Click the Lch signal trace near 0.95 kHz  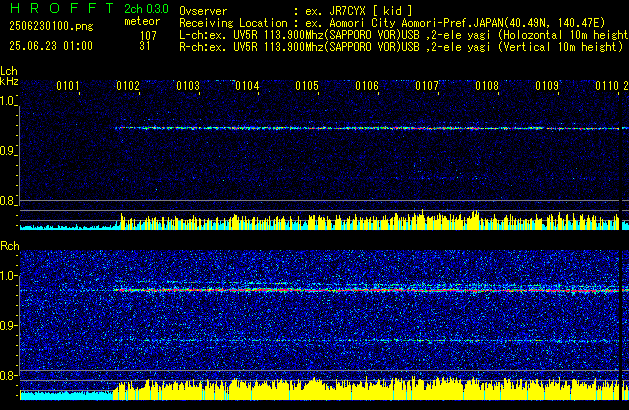(x=367, y=128)
